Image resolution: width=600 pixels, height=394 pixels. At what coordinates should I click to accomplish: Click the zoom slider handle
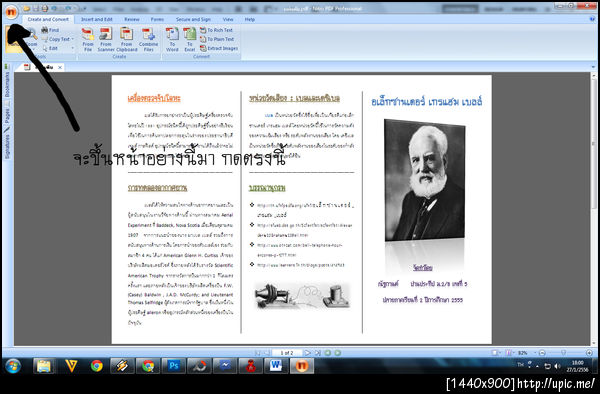563,353
